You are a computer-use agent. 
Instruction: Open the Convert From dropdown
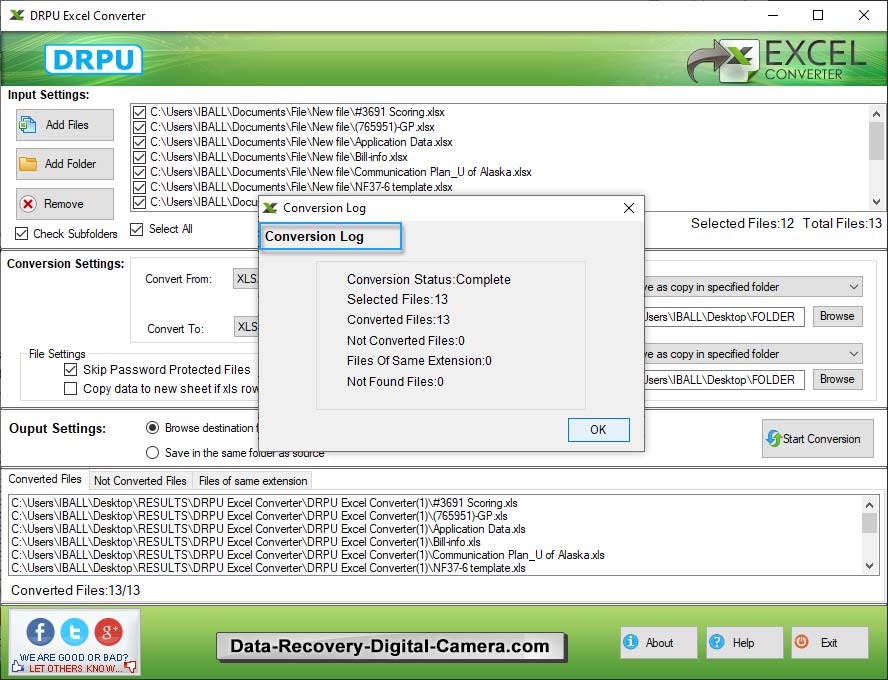[x=246, y=279]
